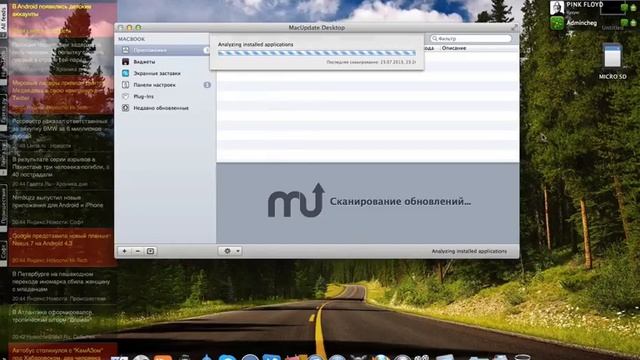Open the gear action dropdown menu
The width and height of the screenshot is (640, 360).
pyautogui.click(x=231, y=251)
